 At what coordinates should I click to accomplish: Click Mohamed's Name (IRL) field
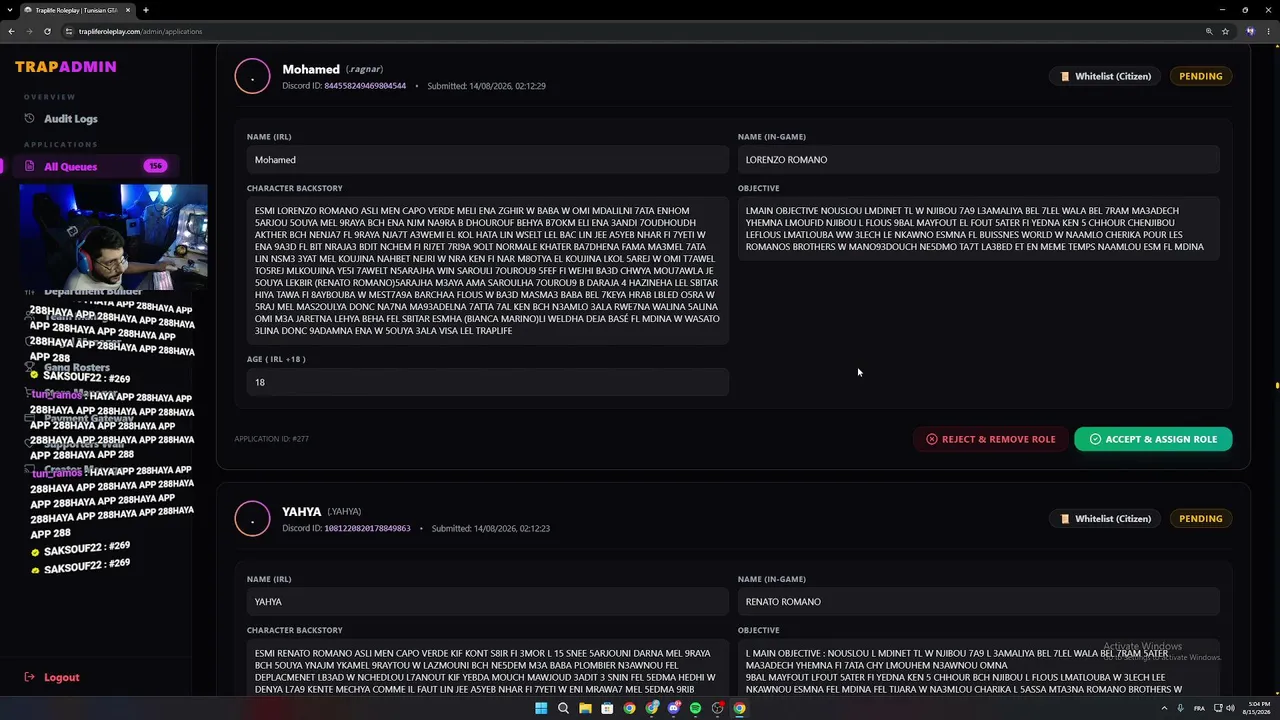coord(488,160)
